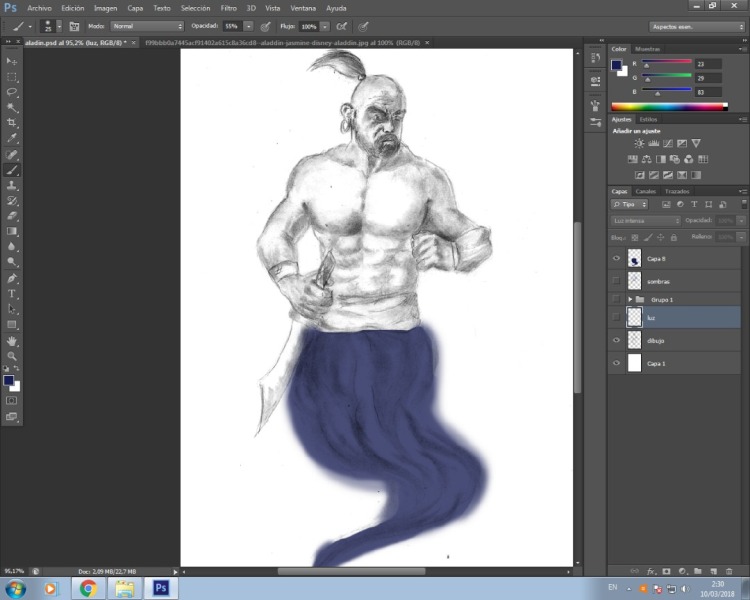
Task: Open the Filtro menu
Action: click(x=229, y=8)
